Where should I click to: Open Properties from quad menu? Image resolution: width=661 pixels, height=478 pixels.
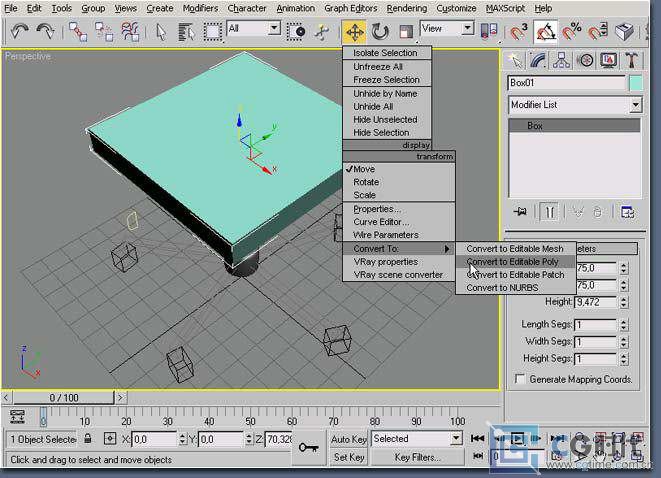click(399, 209)
